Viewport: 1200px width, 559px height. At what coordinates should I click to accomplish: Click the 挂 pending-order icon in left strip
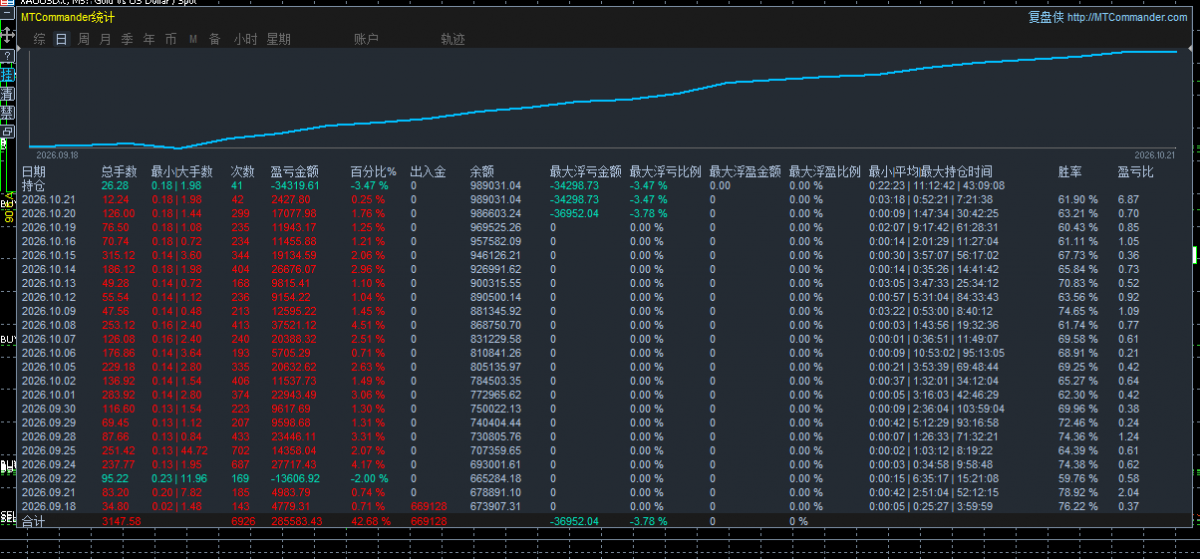coord(7,75)
